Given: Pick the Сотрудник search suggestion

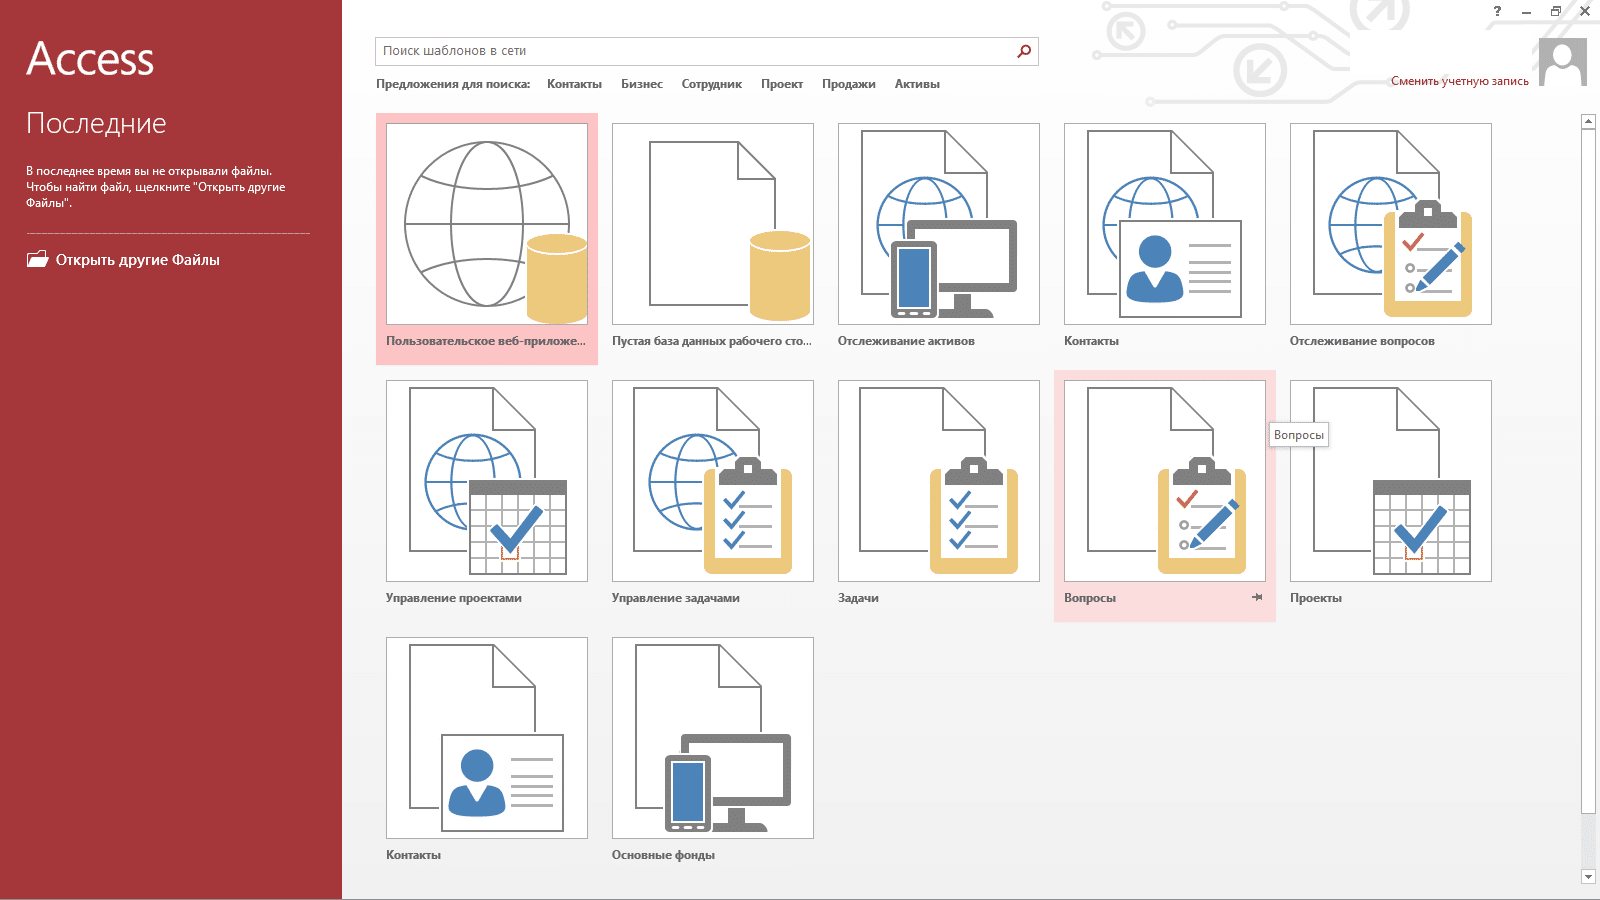Looking at the screenshot, I should point(712,84).
